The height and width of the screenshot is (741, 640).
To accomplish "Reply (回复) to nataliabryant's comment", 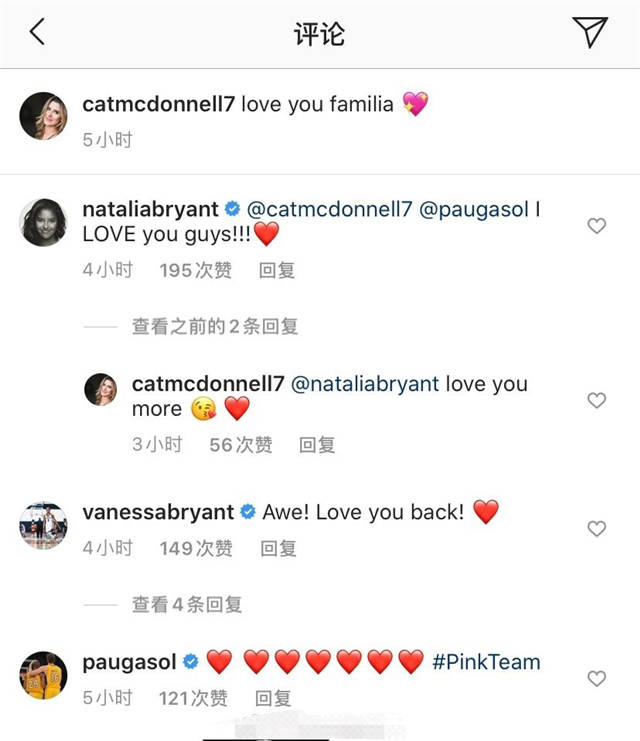I will (277, 270).
